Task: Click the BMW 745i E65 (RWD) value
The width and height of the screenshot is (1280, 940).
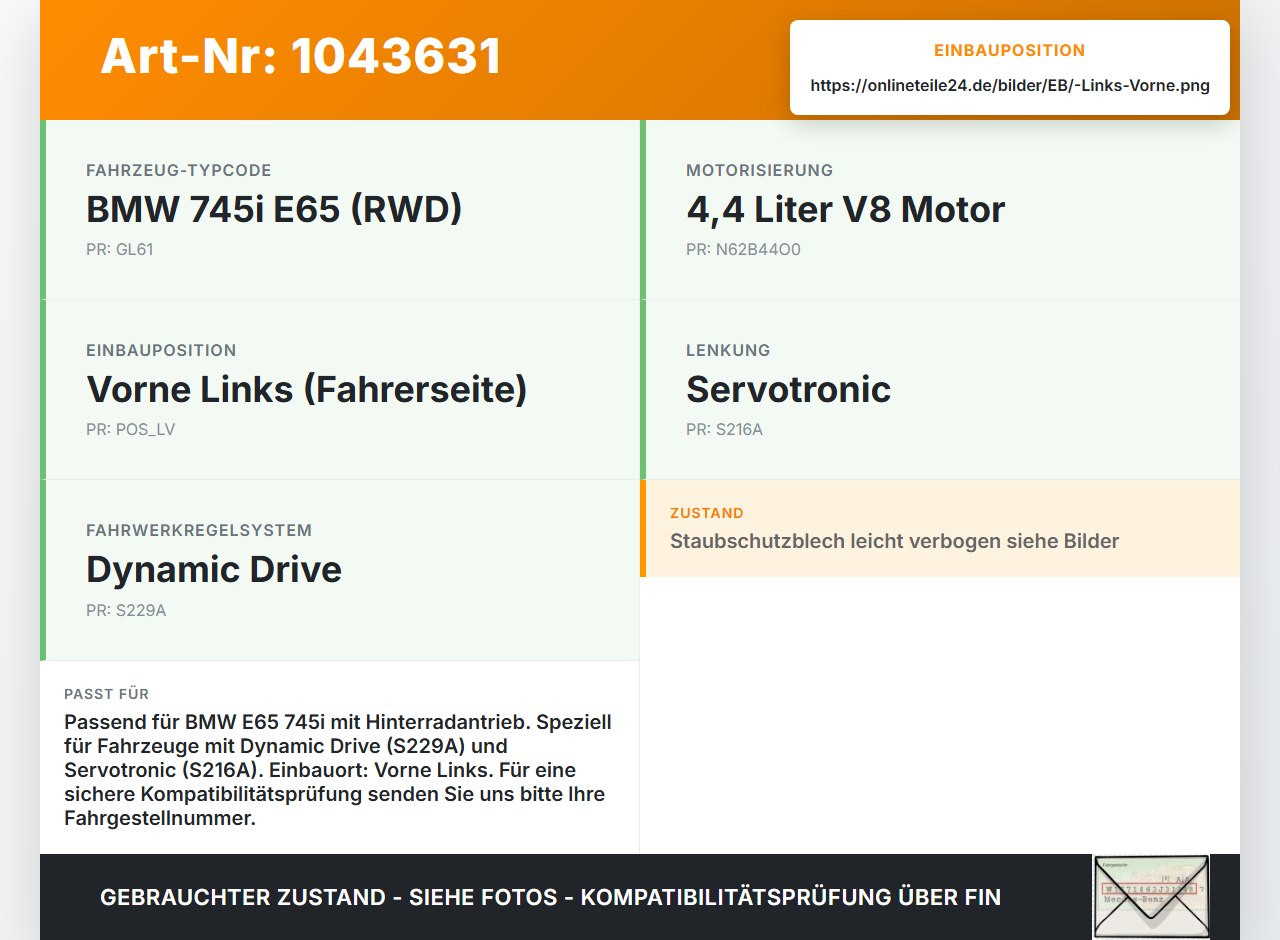Action: pyautogui.click(x=274, y=209)
